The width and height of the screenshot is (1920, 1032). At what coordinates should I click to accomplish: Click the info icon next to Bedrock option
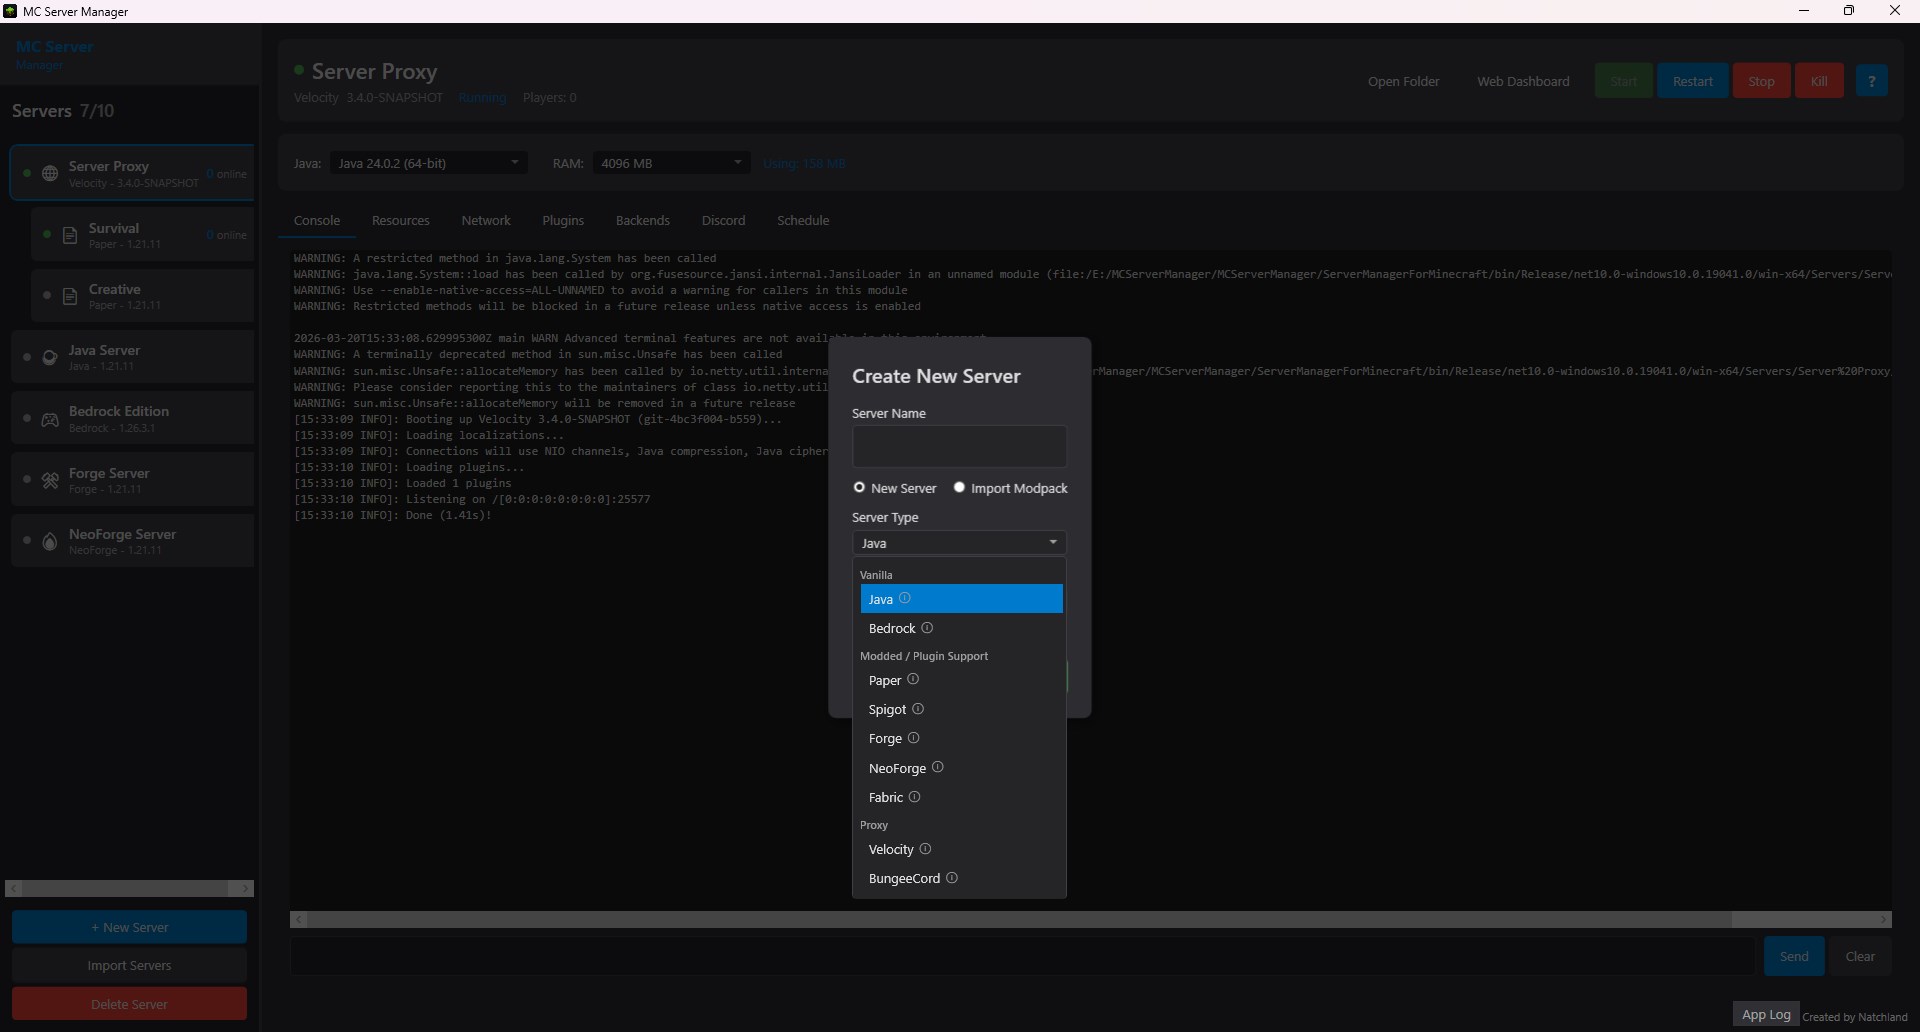(x=927, y=628)
